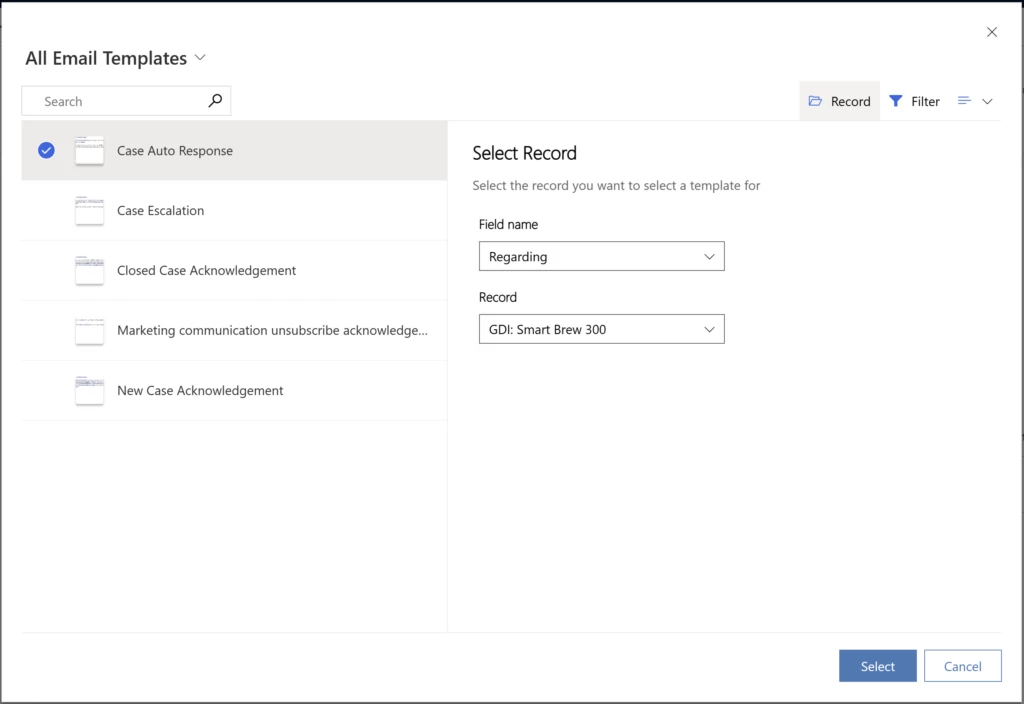This screenshot has height=704, width=1024.
Task: Open the All Email Templates view dropdown
Action: coord(201,58)
